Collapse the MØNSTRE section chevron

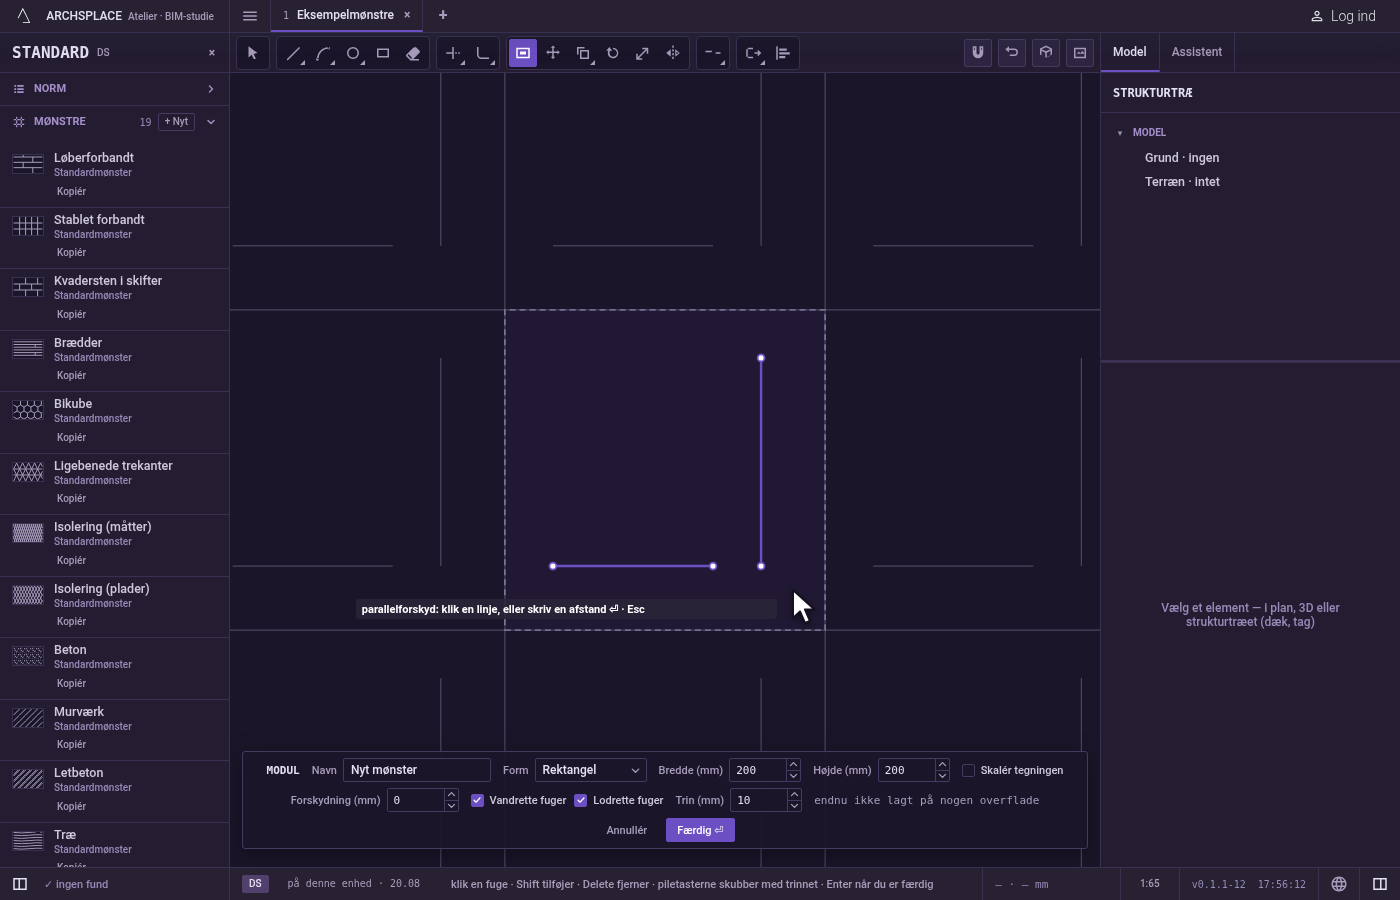tap(211, 122)
